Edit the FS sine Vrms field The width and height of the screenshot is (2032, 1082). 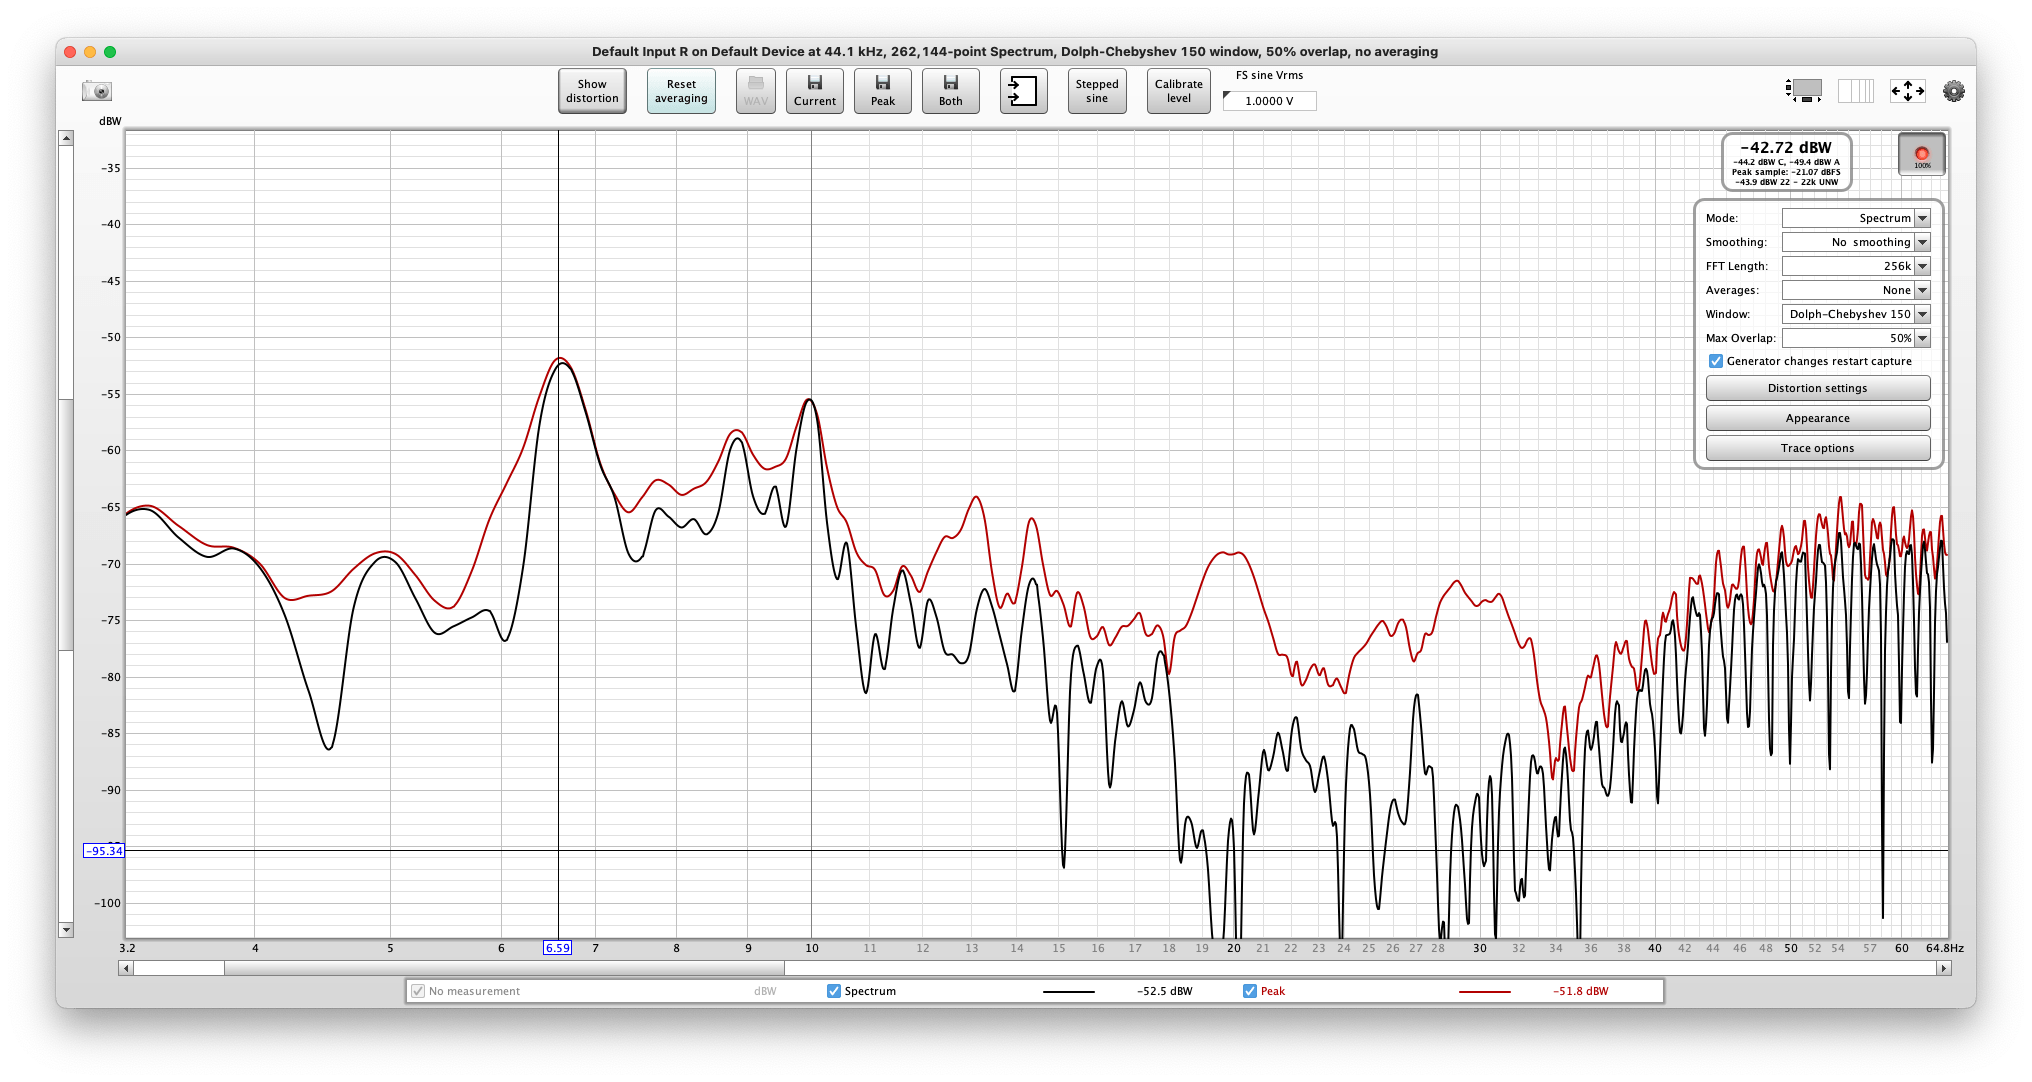pyautogui.click(x=1270, y=101)
